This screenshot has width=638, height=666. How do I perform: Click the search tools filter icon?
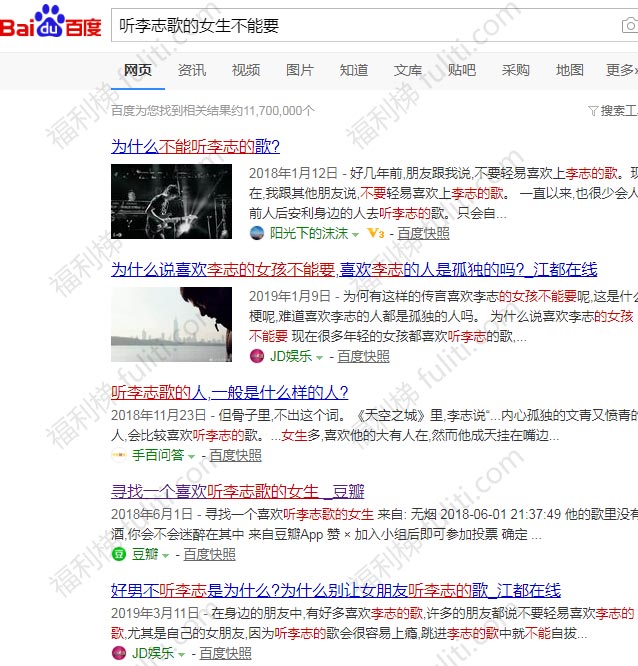(x=593, y=110)
